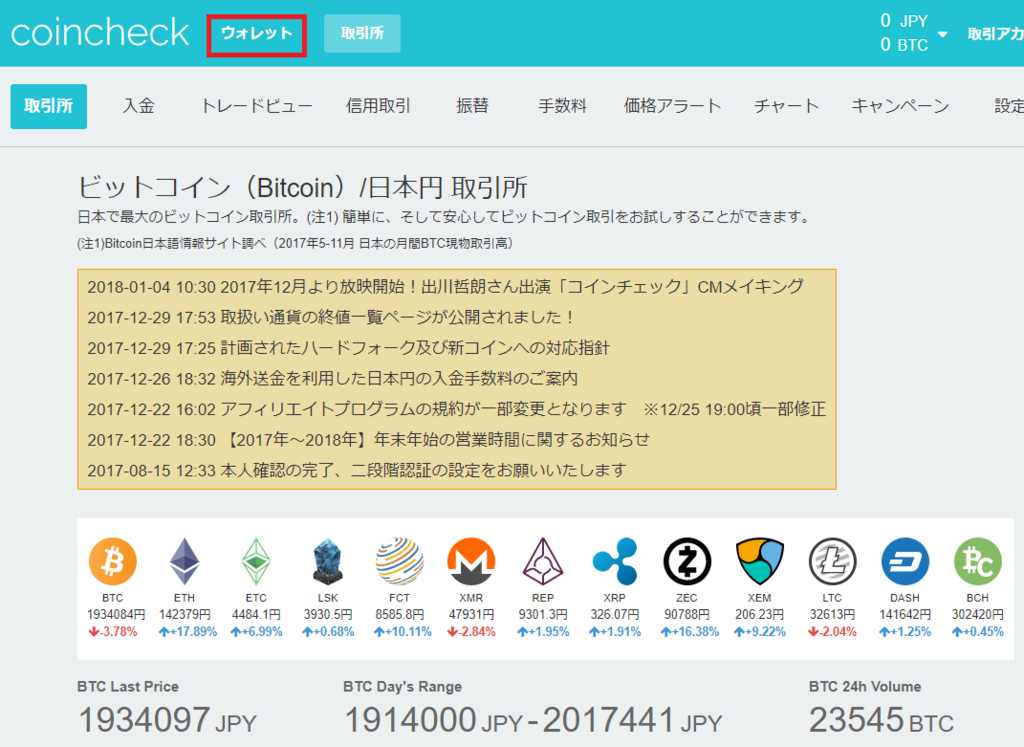Open the 終値一覧ページ announcement dated 2017-12-29 17:53
This screenshot has width=1024, height=747.
331,317
